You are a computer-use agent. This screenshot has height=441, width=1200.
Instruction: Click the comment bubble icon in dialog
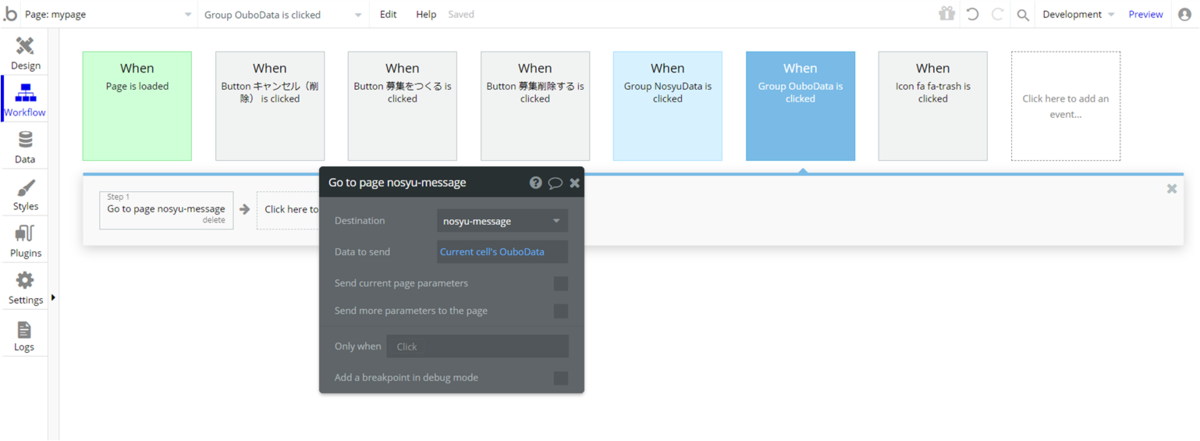pyautogui.click(x=555, y=183)
